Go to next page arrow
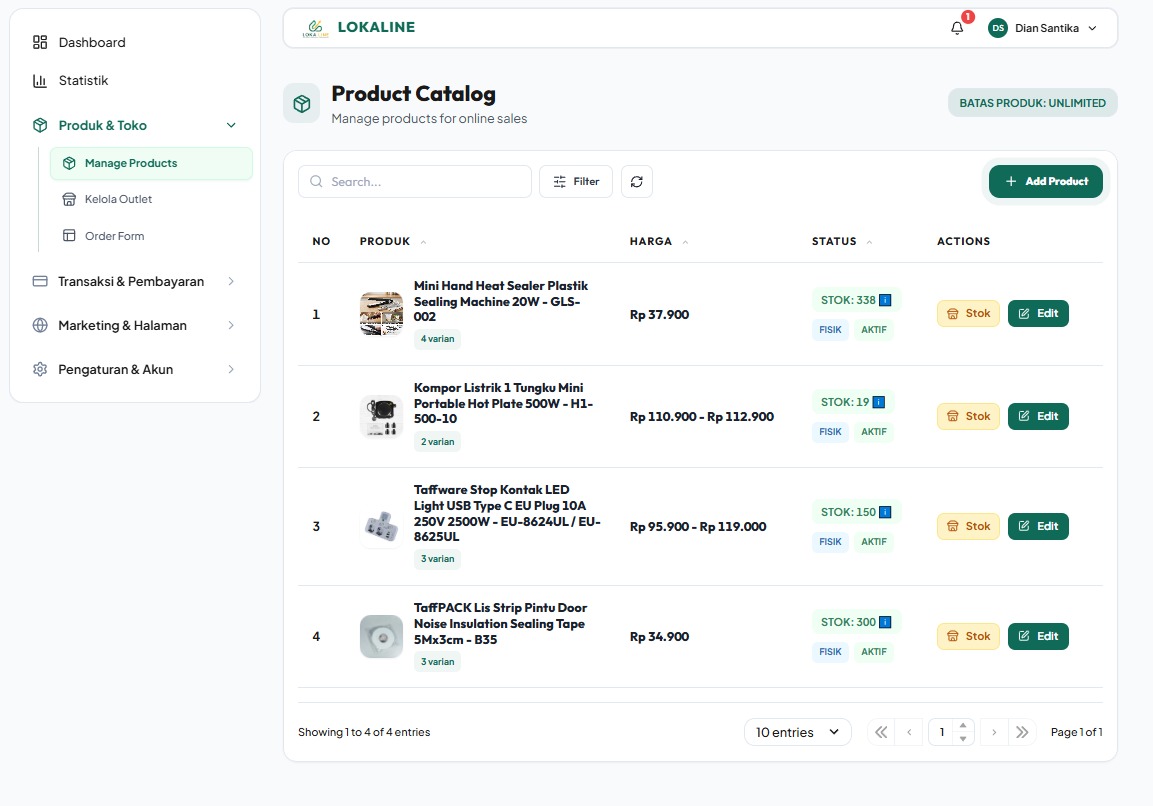Viewport: 1153px width, 806px height. 994,732
